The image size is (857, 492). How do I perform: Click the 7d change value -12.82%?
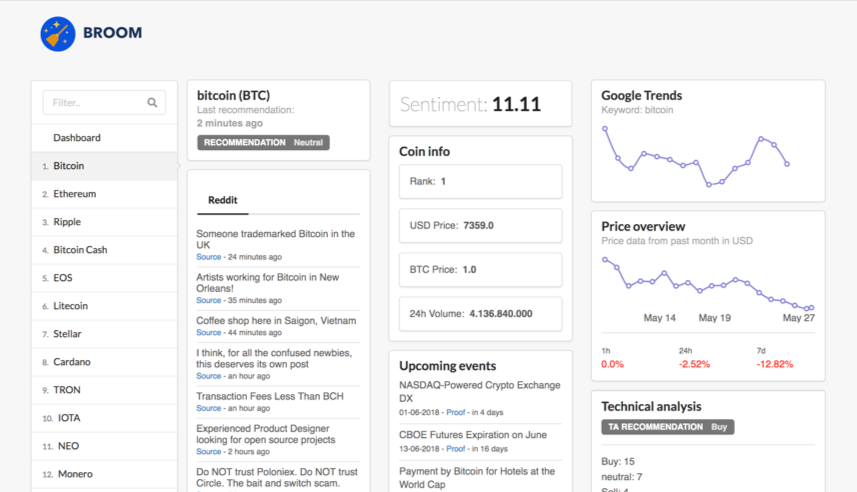pyautogui.click(x=774, y=364)
